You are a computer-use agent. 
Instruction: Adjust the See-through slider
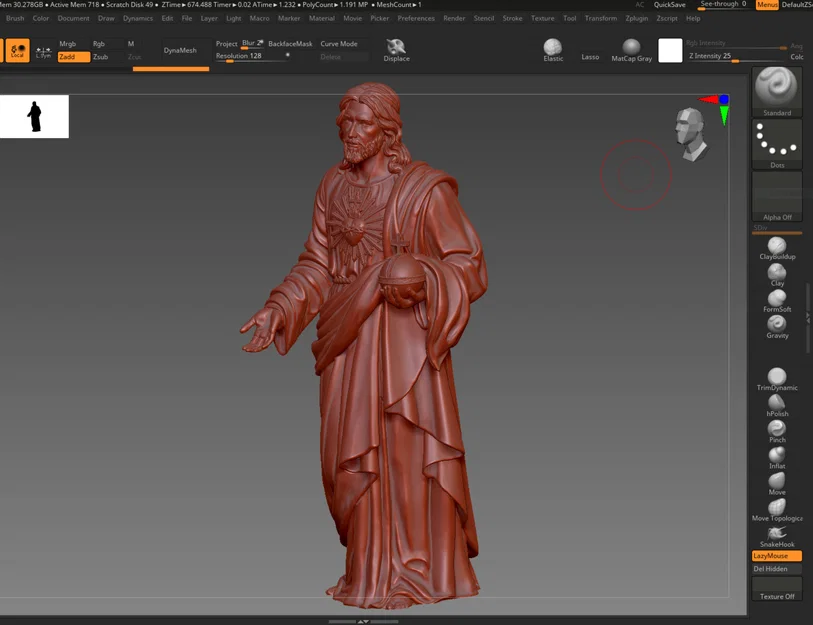click(x=724, y=5)
